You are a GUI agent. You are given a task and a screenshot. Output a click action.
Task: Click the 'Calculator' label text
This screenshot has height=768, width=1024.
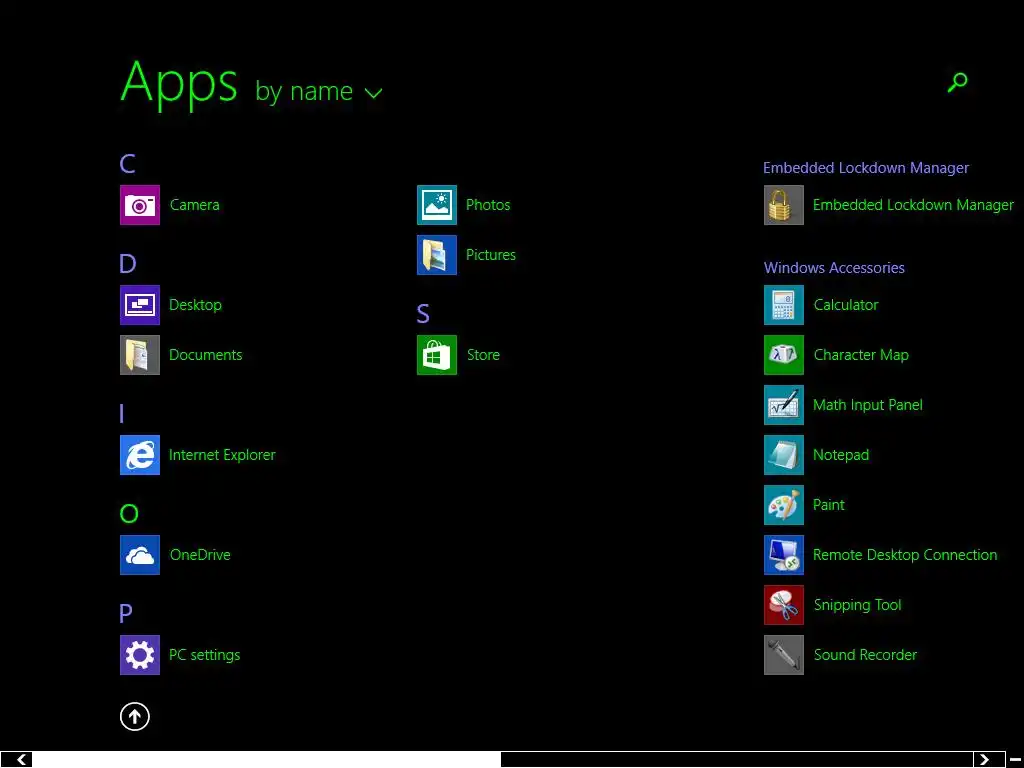pyautogui.click(x=846, y=305)
